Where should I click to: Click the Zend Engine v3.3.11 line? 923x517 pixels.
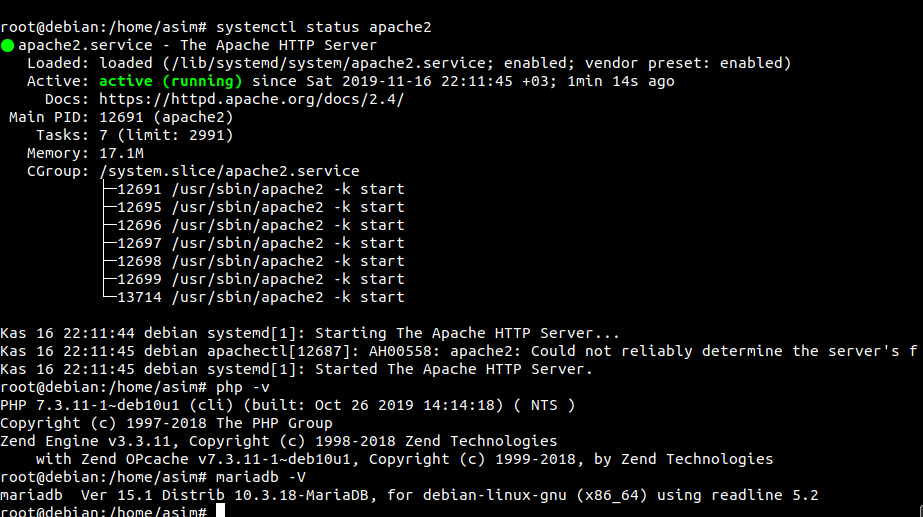(x=278, y=441)
